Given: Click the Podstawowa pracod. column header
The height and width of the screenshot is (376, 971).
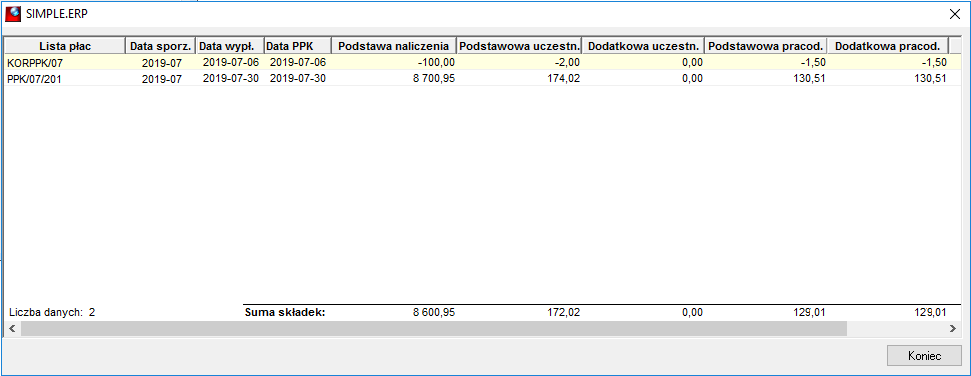Looking at the screenshot, I should tap(766, 46).
